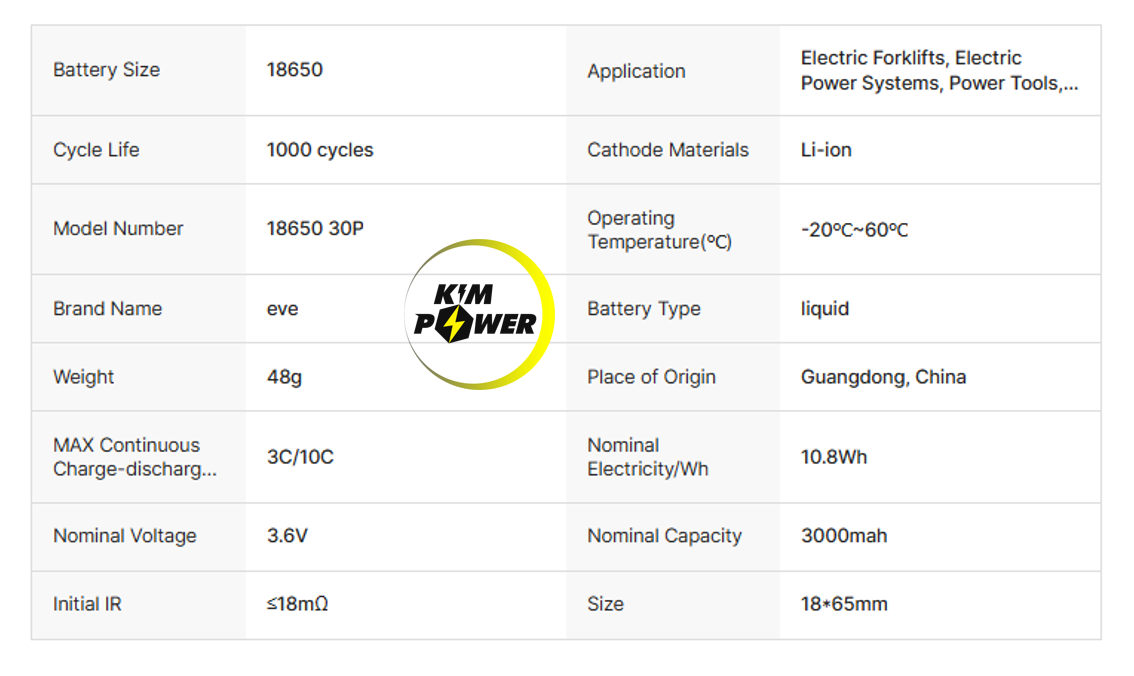The width and height of the screenshot is (1134, 676).
Task: Click the 'Nominal Electricity/Wh' label
Action: (x=647, y=457)
